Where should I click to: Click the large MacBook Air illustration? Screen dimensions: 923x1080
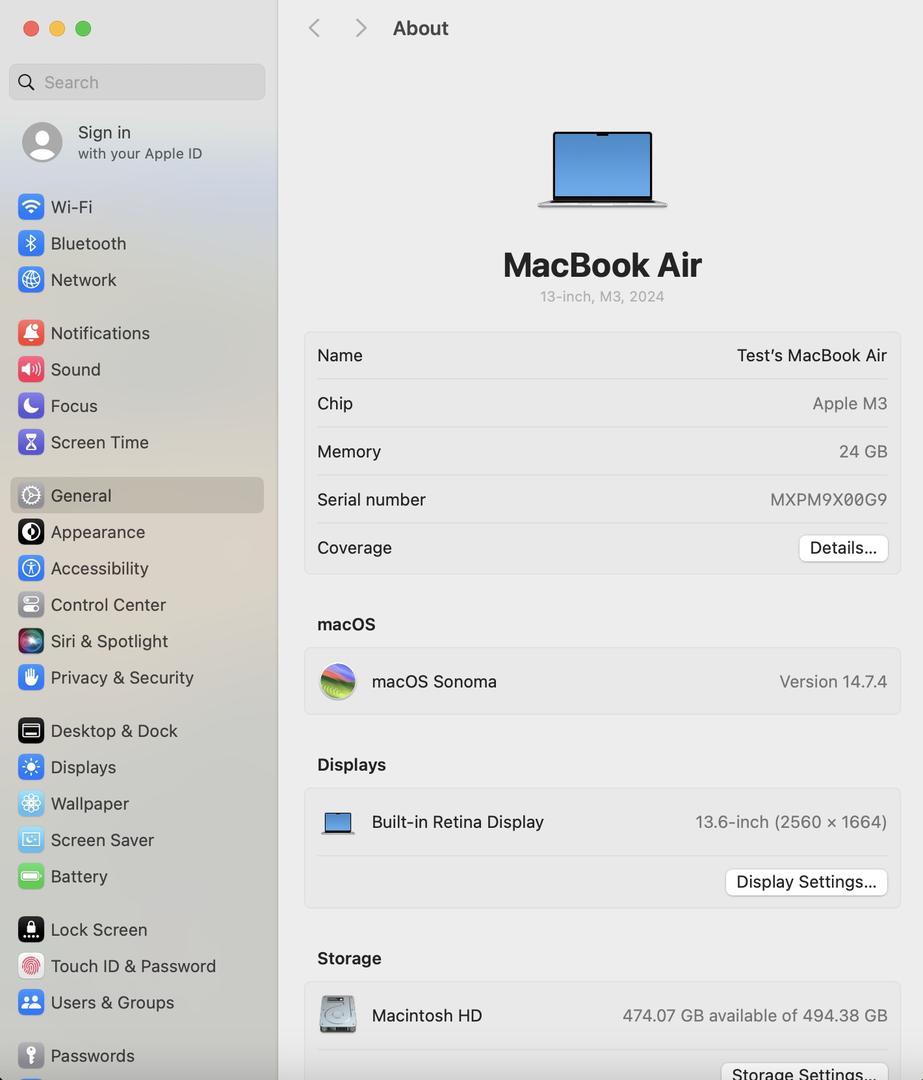coord(603,169)
